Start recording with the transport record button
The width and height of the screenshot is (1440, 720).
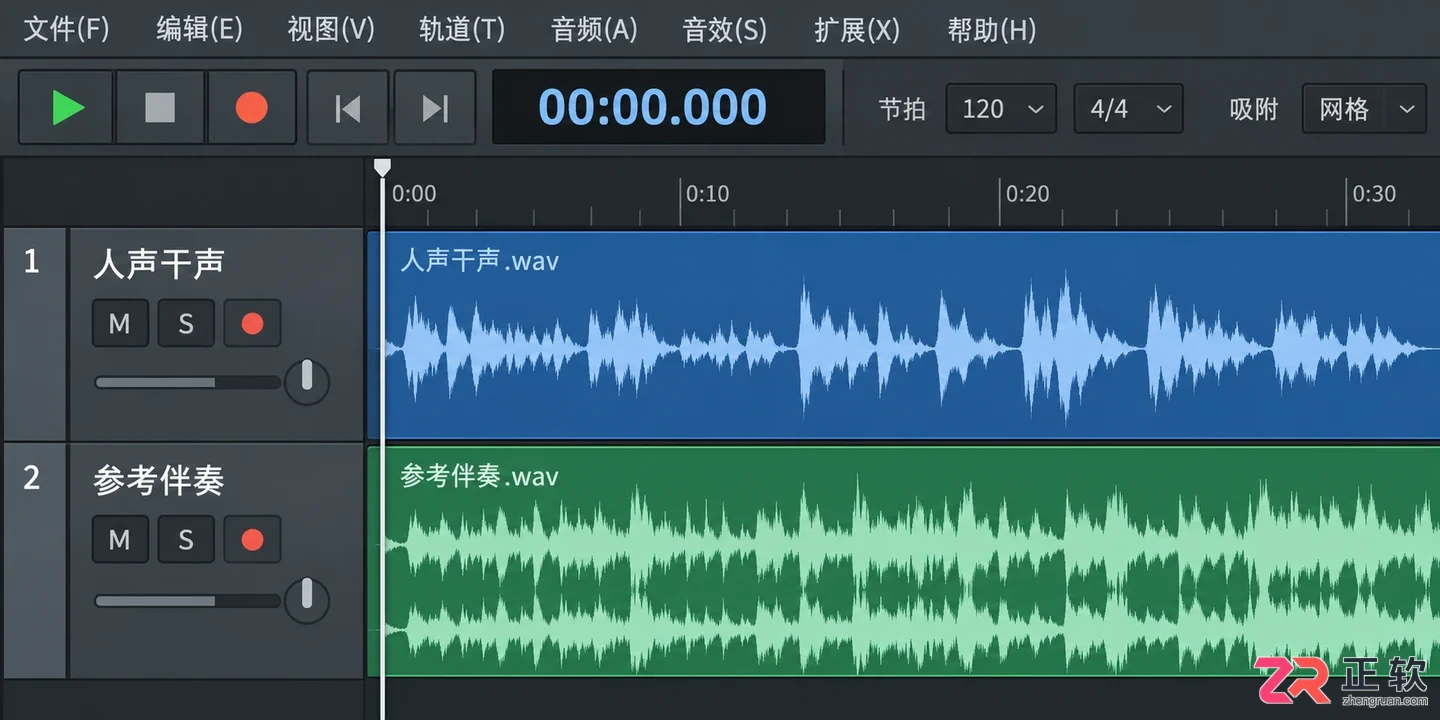[251, 107]
